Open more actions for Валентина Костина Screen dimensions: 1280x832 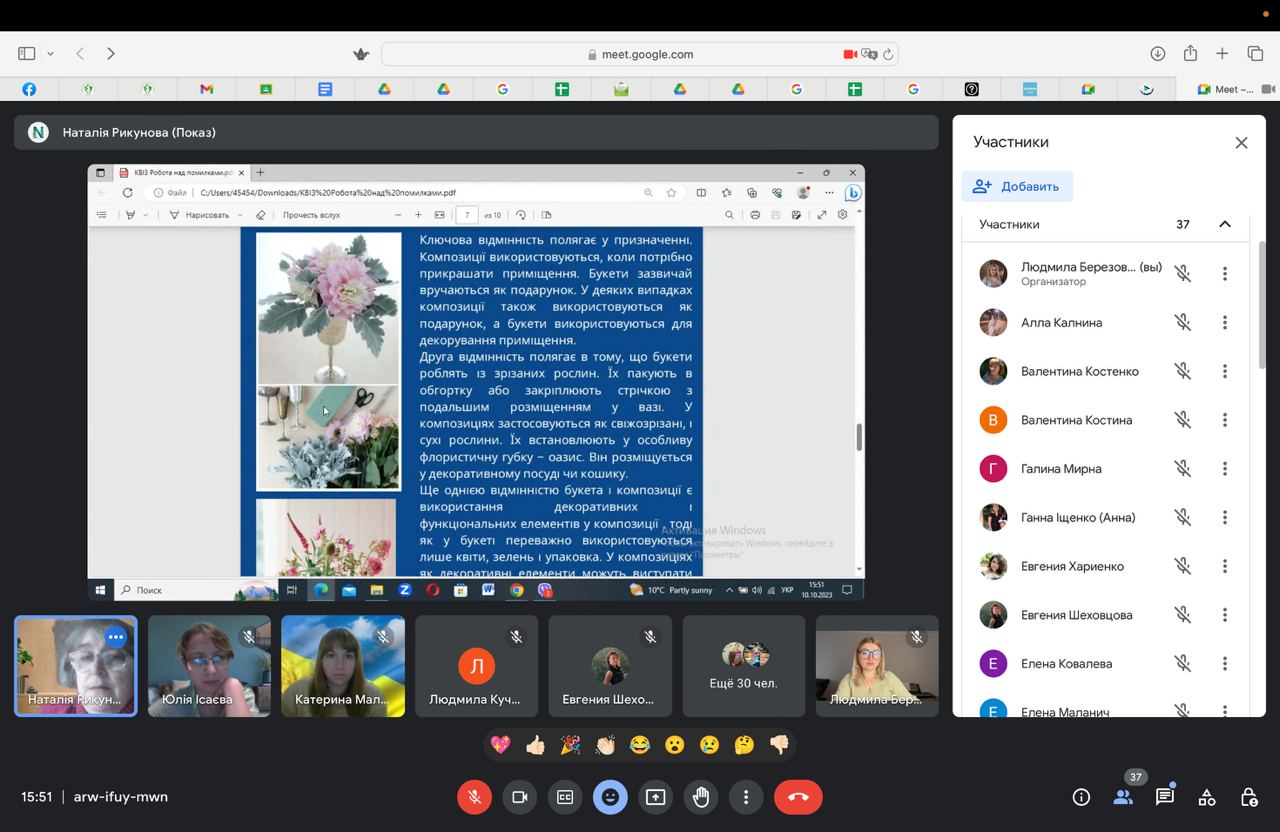pyautogui.click(x=1224, y=420)
